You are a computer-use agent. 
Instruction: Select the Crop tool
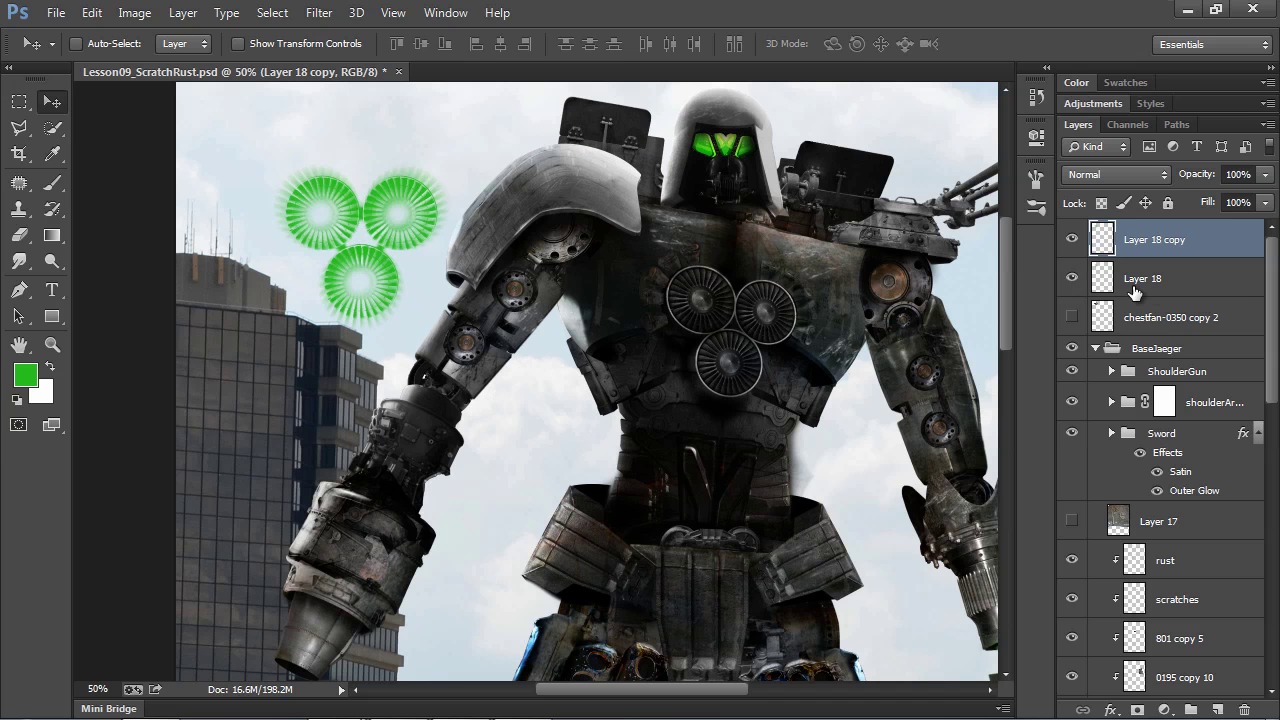pos(19,154)
